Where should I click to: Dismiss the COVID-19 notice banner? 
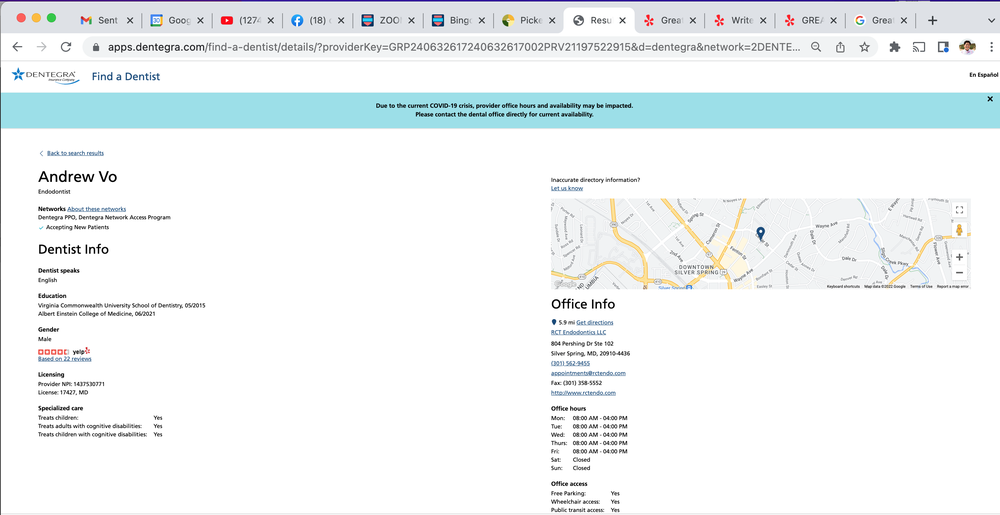click(990, 99)
